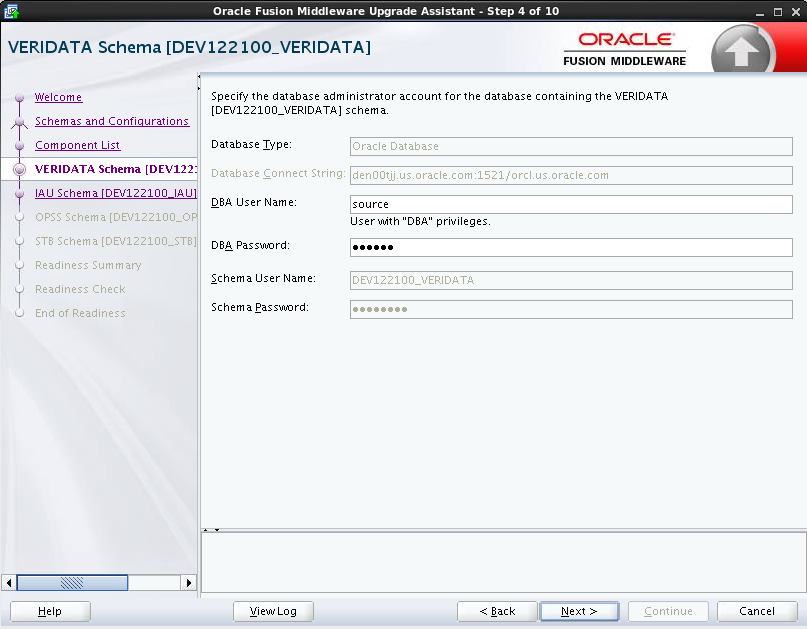
Task: Click the navigation pane left scroll arrow
Action: pos(9,583)
